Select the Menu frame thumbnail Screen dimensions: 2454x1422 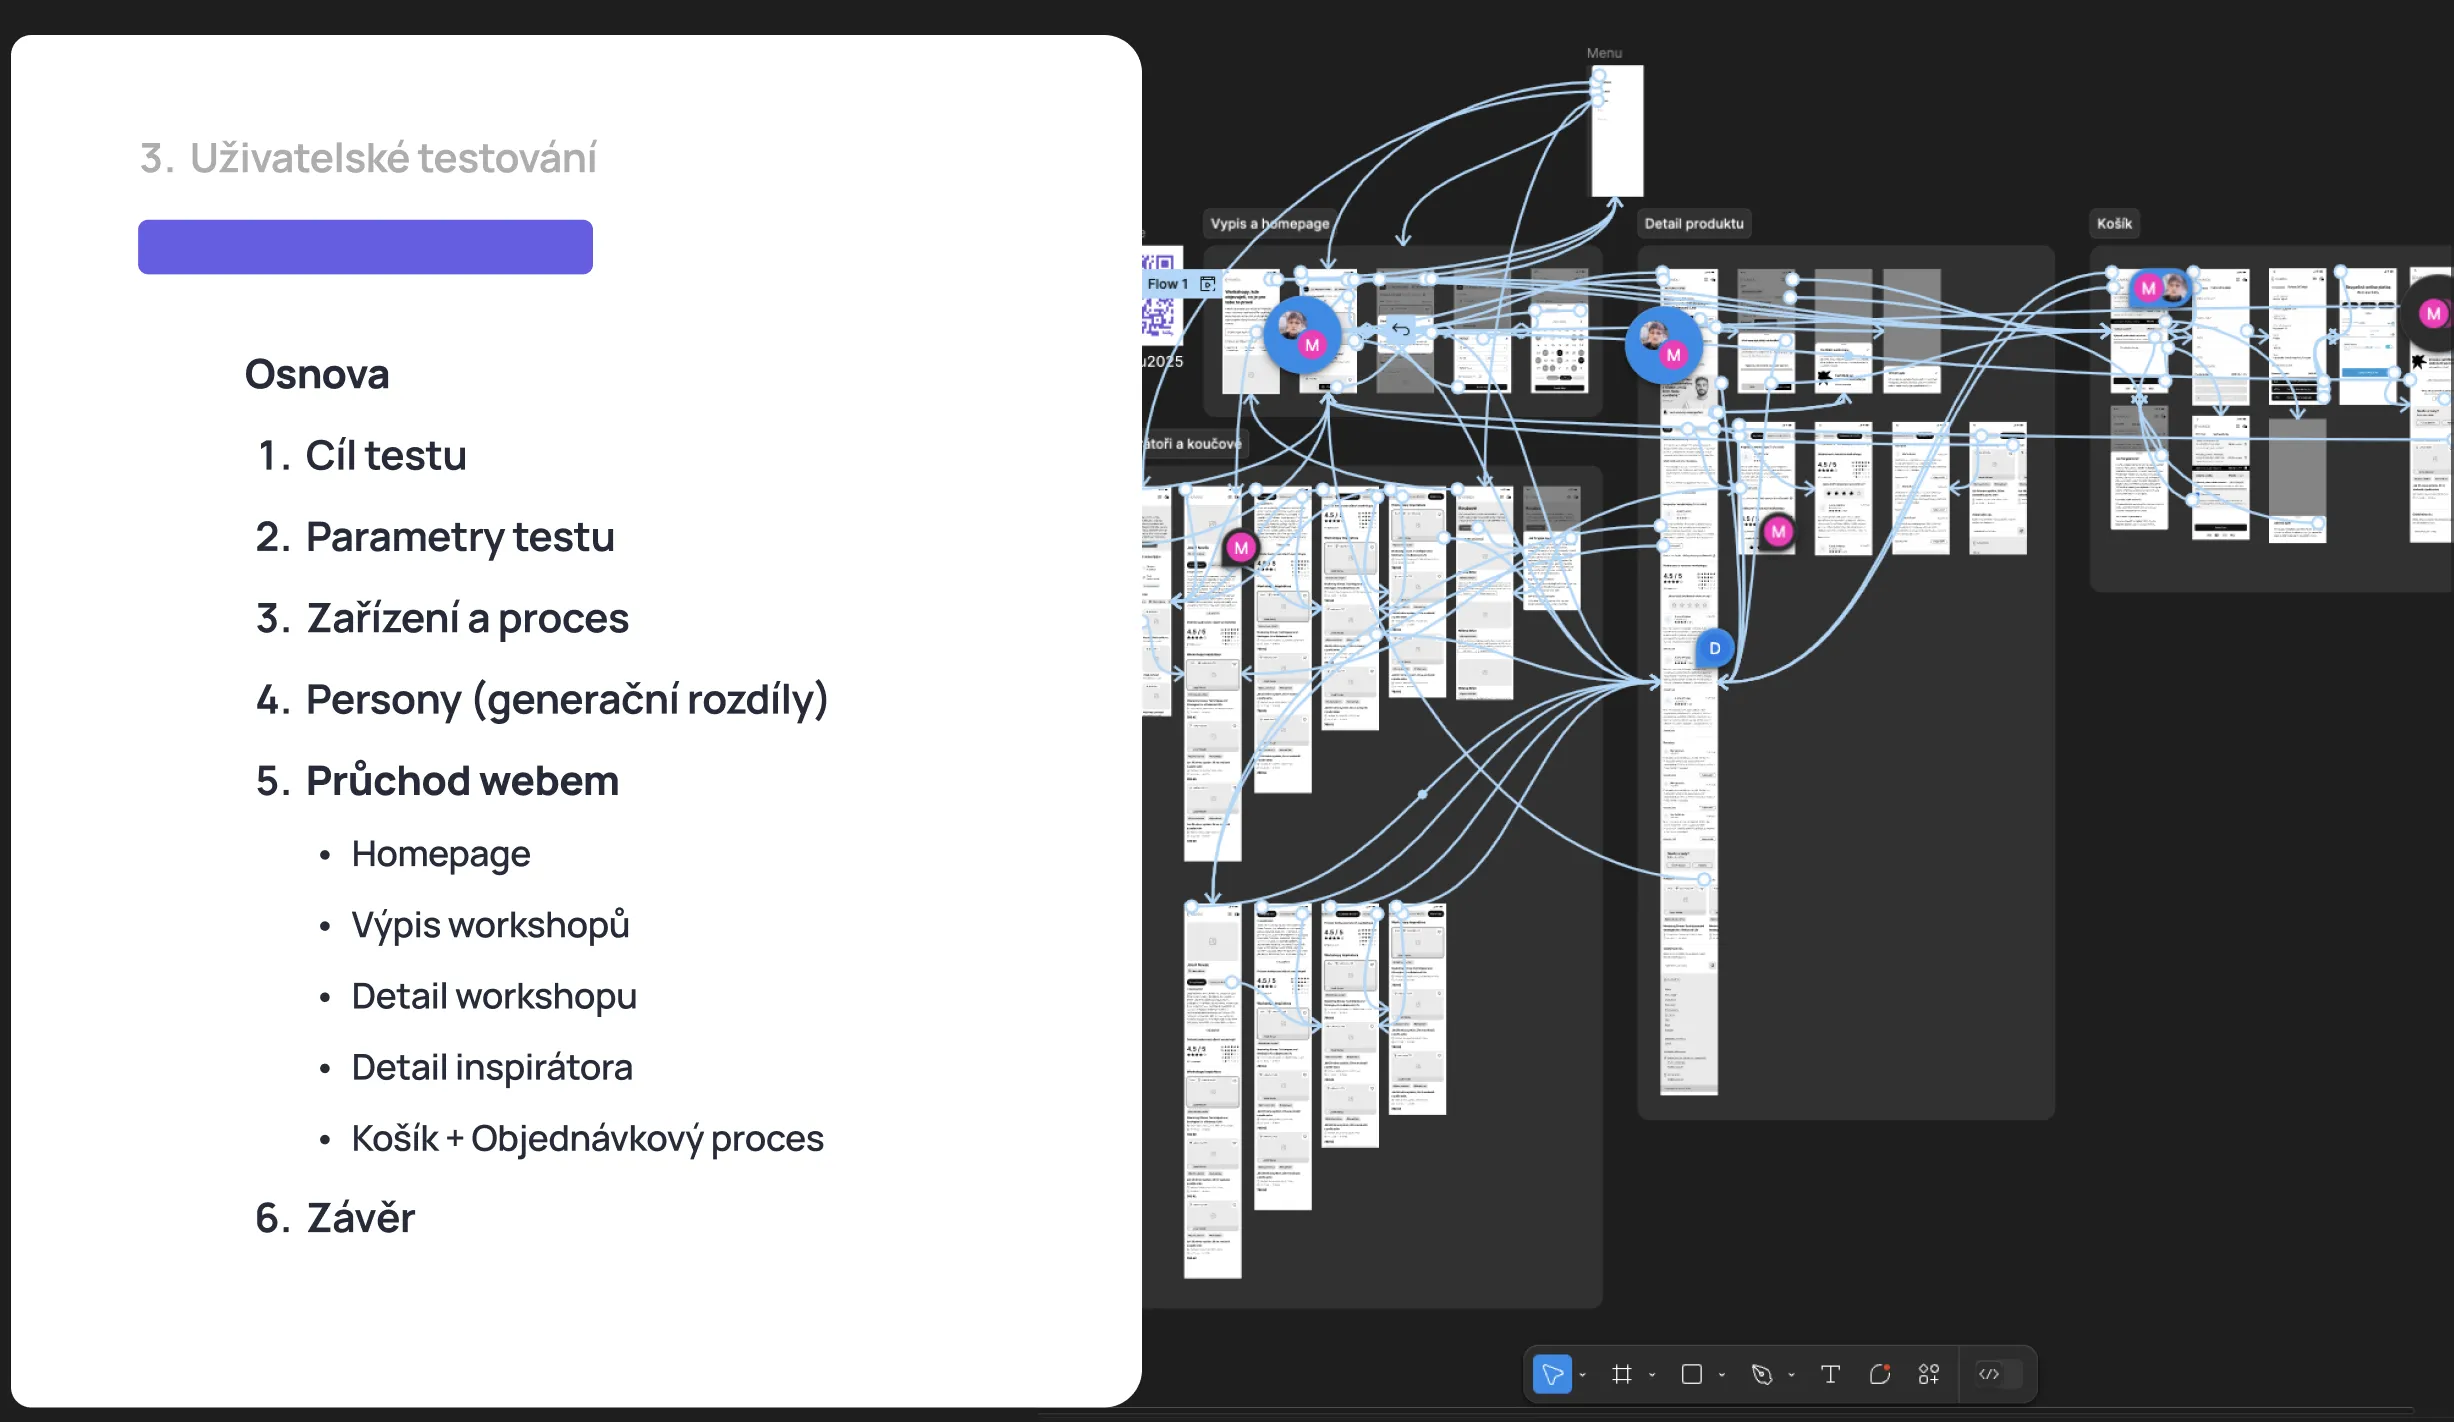tap(1617, 131)
